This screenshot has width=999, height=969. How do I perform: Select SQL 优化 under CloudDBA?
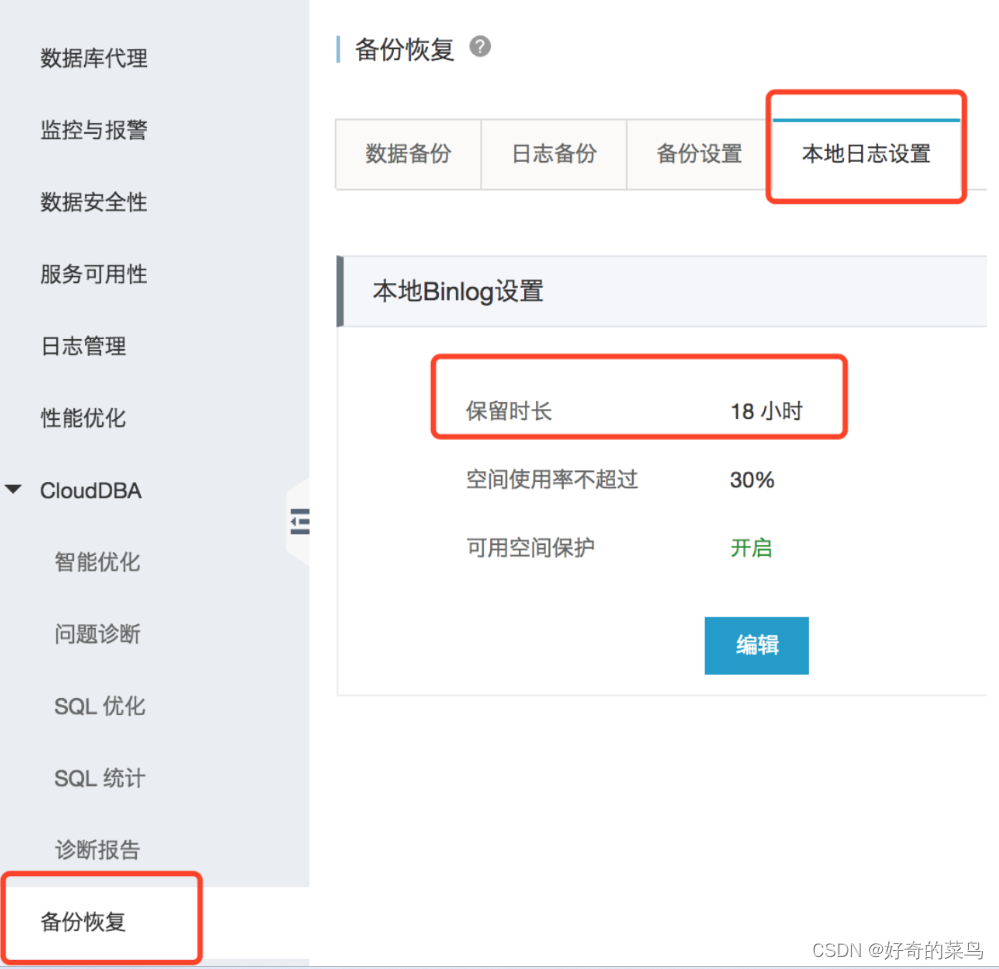pos(100,706)
